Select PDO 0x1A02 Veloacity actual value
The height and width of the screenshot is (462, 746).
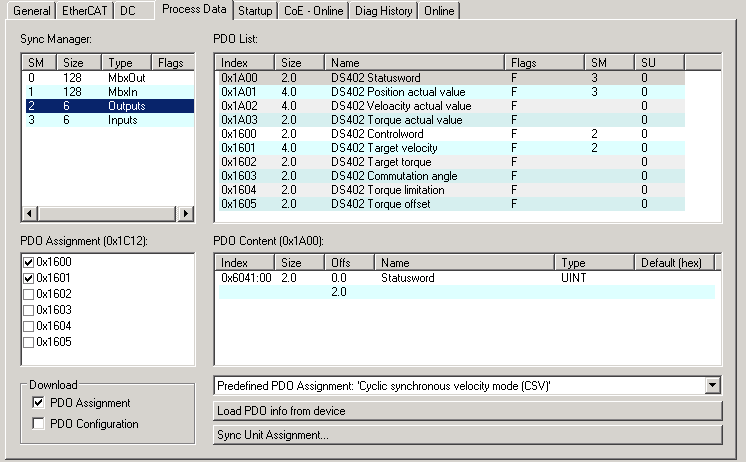click(452, 106)
